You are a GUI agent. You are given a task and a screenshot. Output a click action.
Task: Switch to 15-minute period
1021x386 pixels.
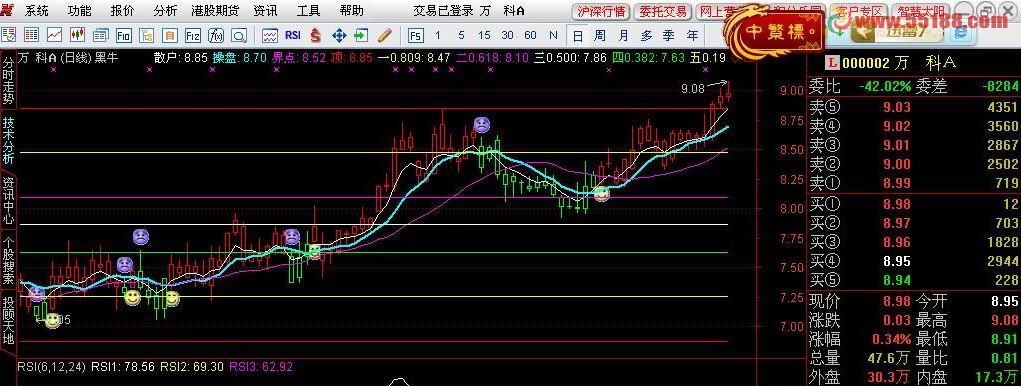(x=484, y=35)
